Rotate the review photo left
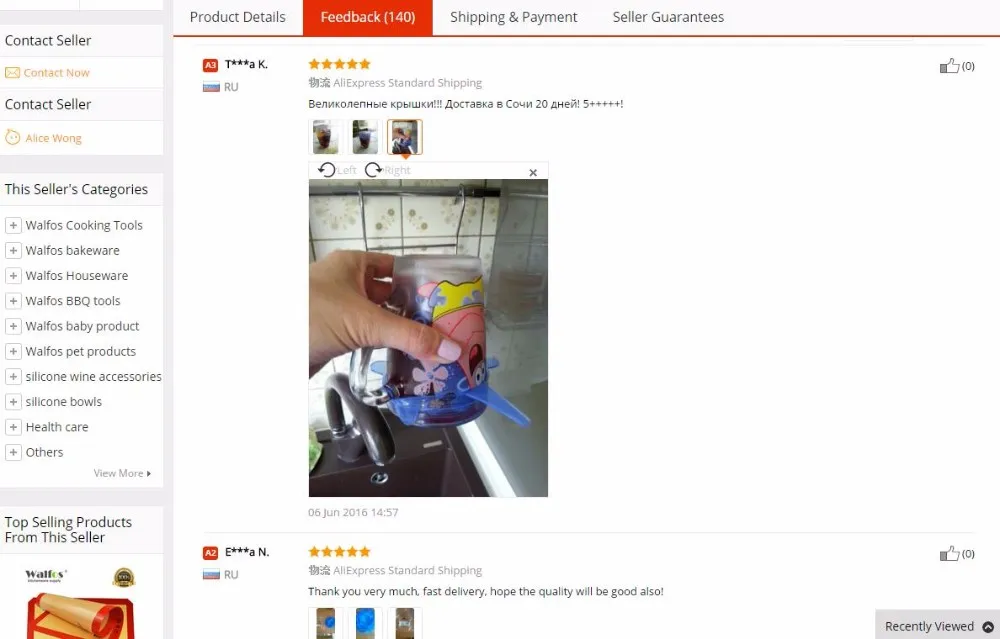Viewport: 1000px width, 639px height. coord(337,170)
